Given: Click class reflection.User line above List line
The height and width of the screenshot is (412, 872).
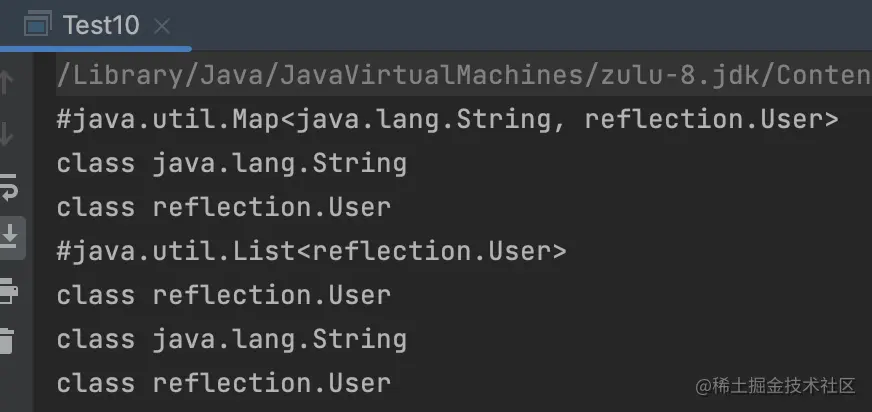Looking at the screenshot, I should click(224, 207).
